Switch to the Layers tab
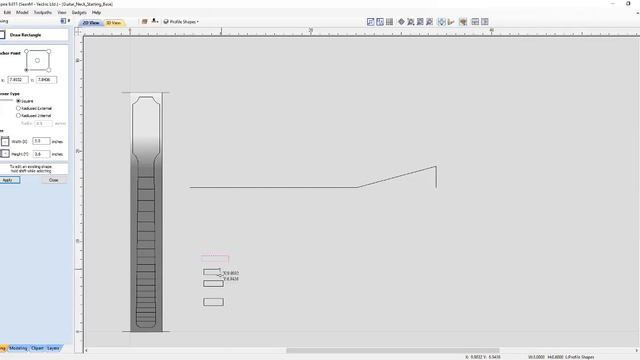This screenshot has width=640, height=360. [x=53, y=348]
